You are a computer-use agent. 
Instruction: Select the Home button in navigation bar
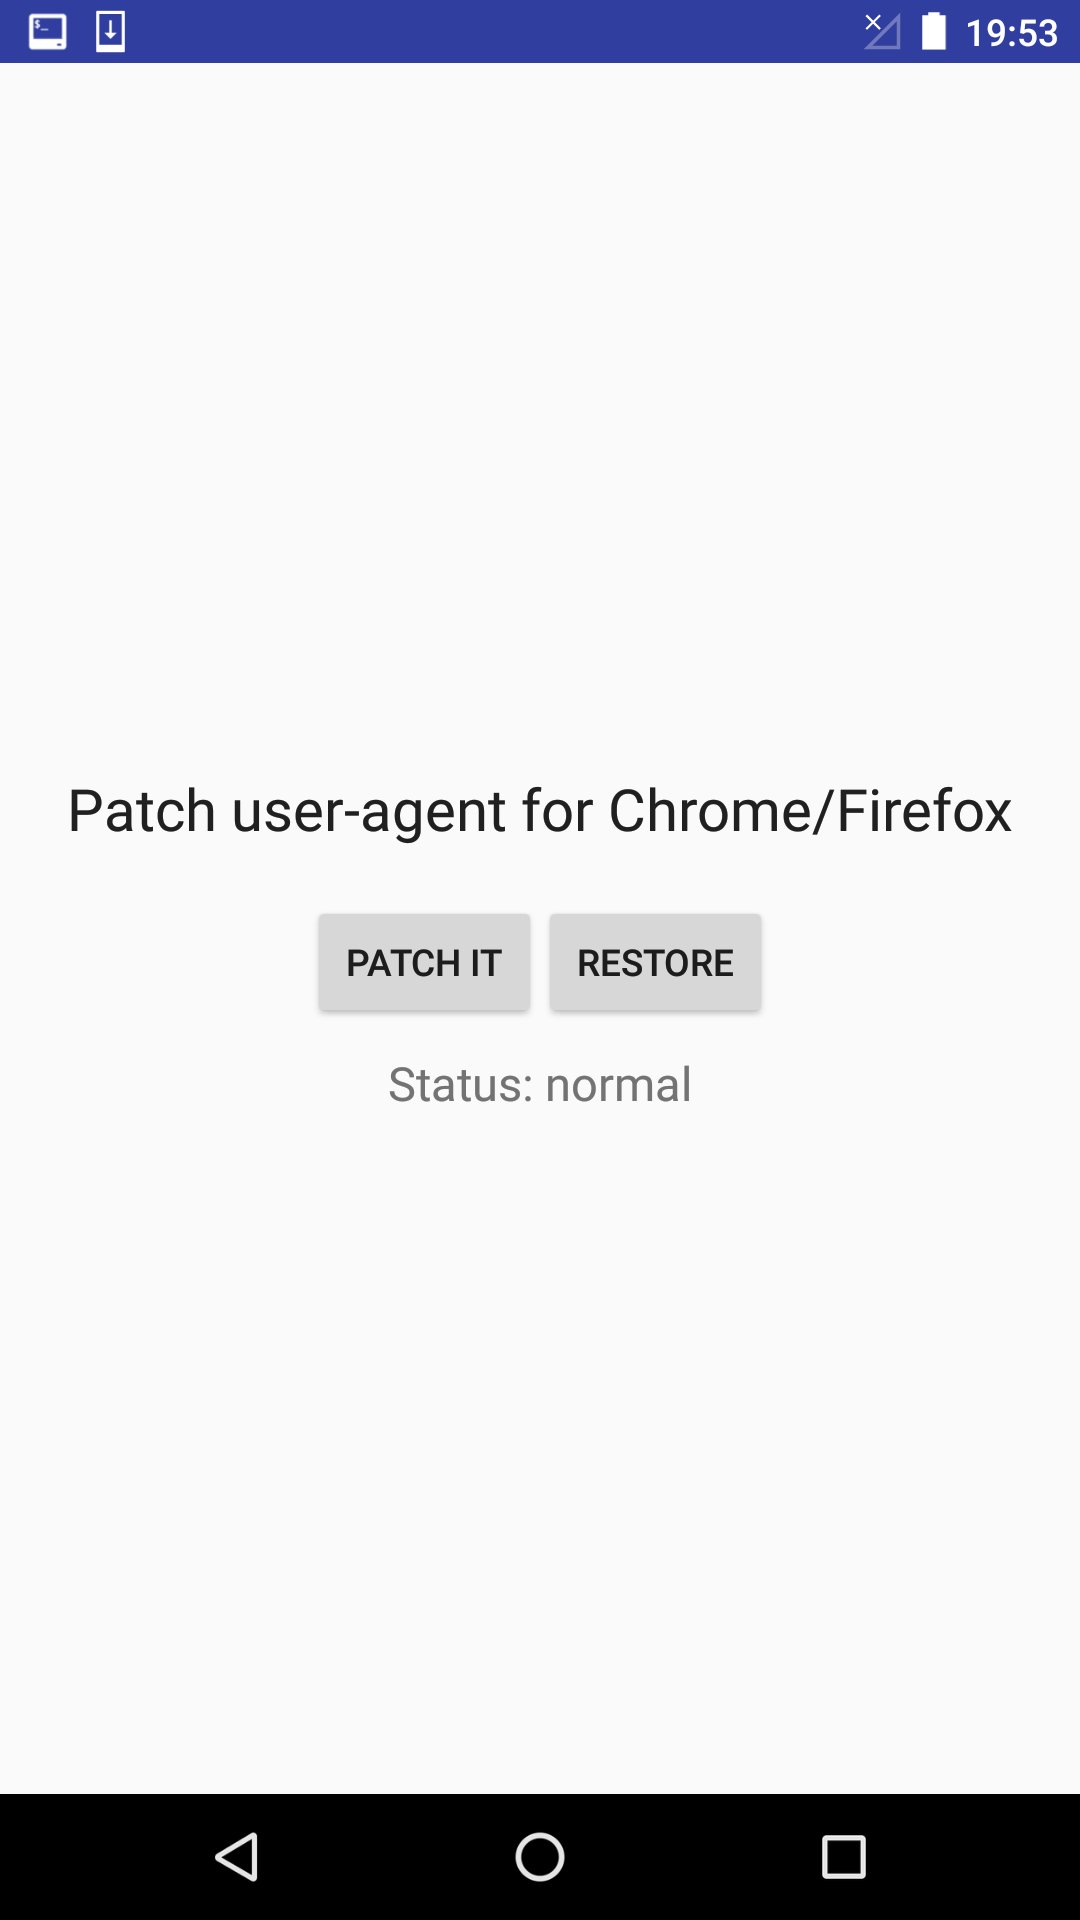(x=540, y=1857)
